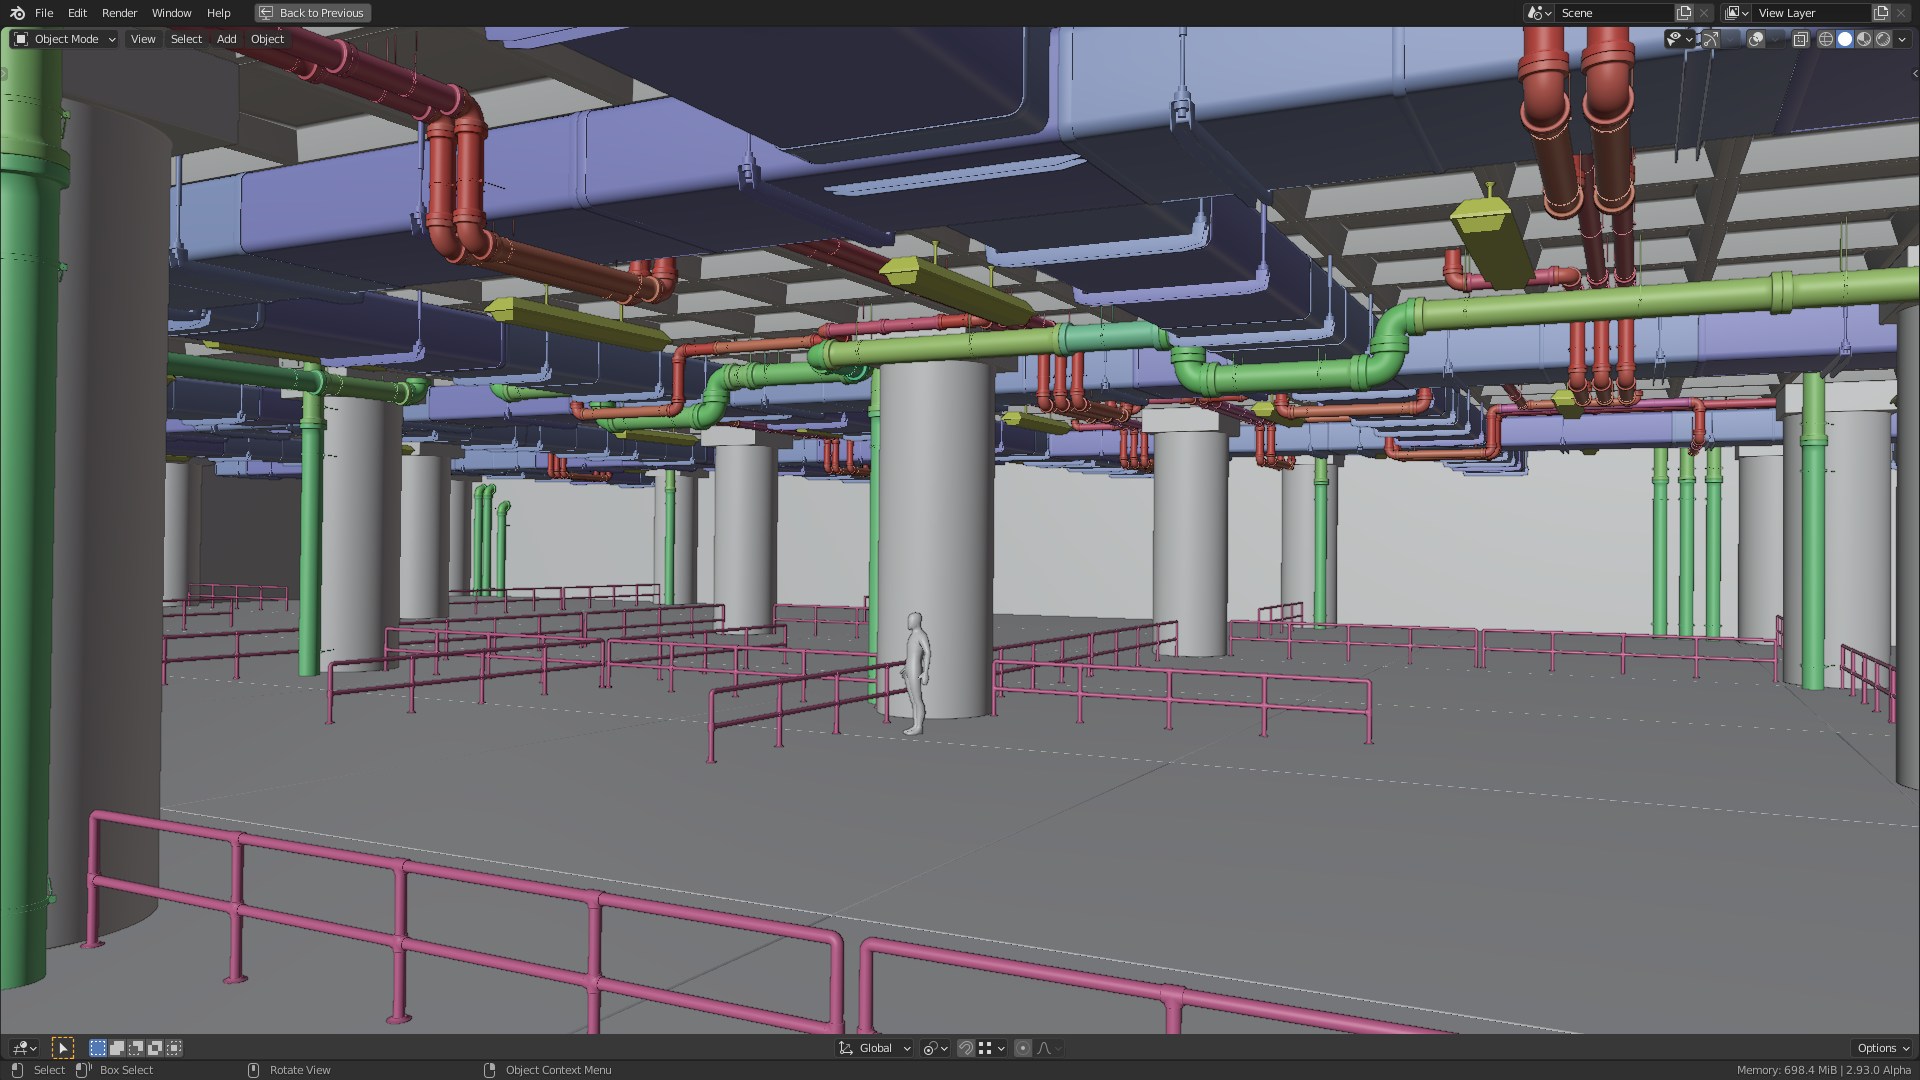Image resolution: width=1920 pixels, height=1080 pixels.
Task: Select material preview shading mode
Action: click(1864, 39)
